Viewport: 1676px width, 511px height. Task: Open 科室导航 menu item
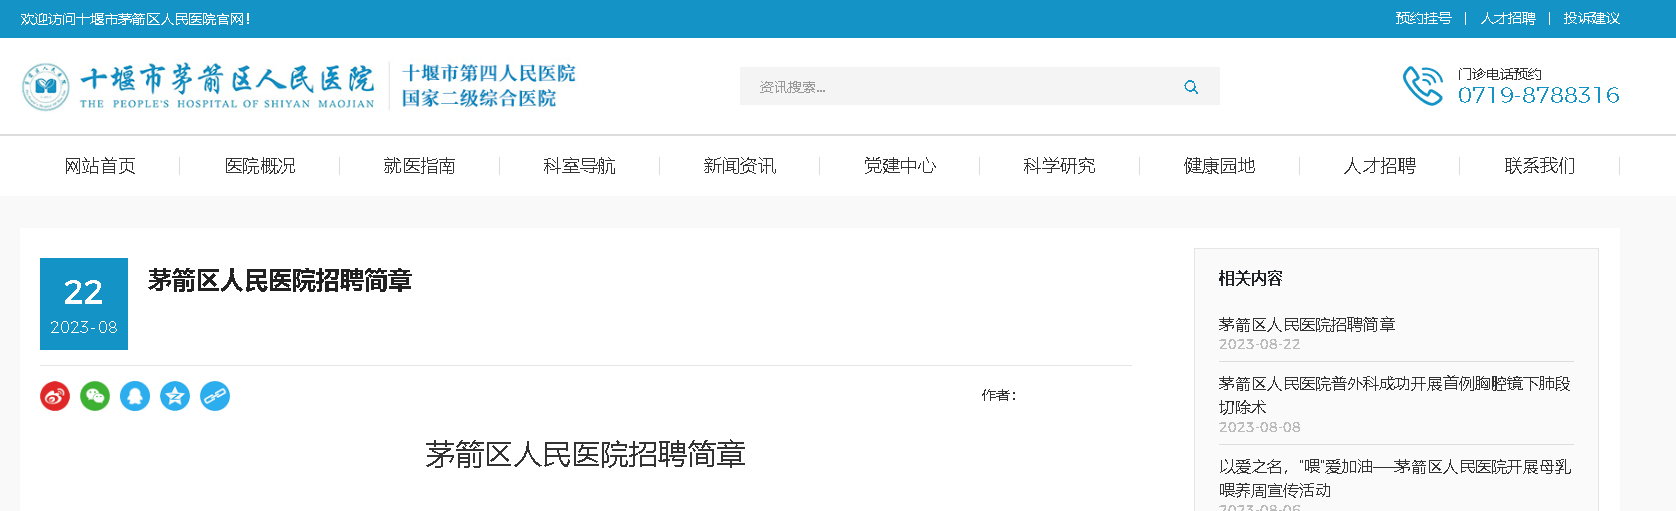point(580,166)
